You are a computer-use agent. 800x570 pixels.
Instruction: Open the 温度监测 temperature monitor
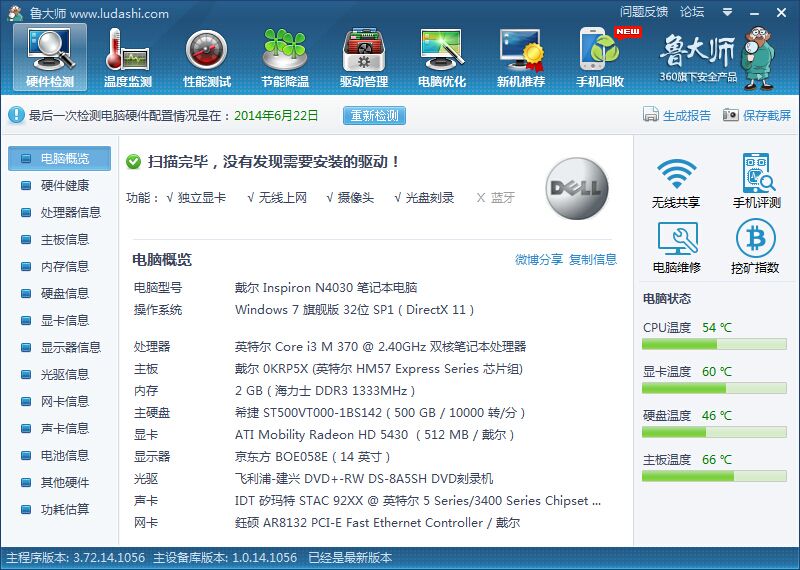click(128, 57)
